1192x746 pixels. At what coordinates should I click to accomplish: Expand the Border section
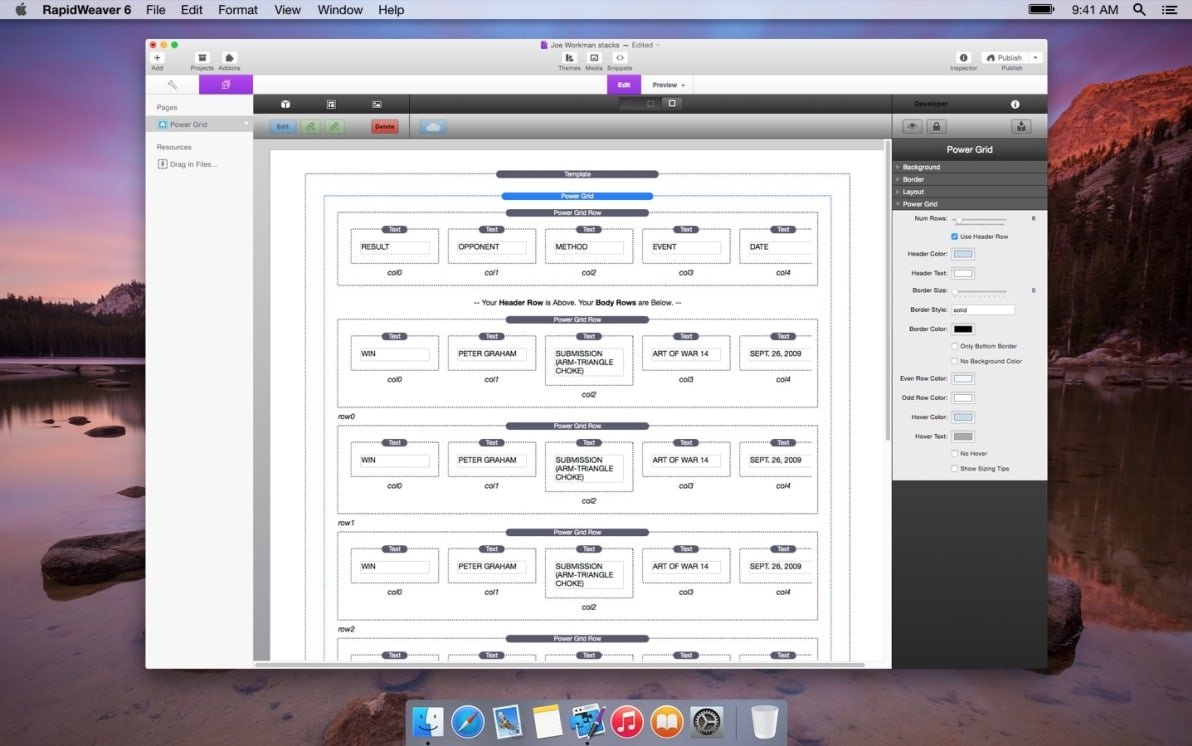[969, 179]
